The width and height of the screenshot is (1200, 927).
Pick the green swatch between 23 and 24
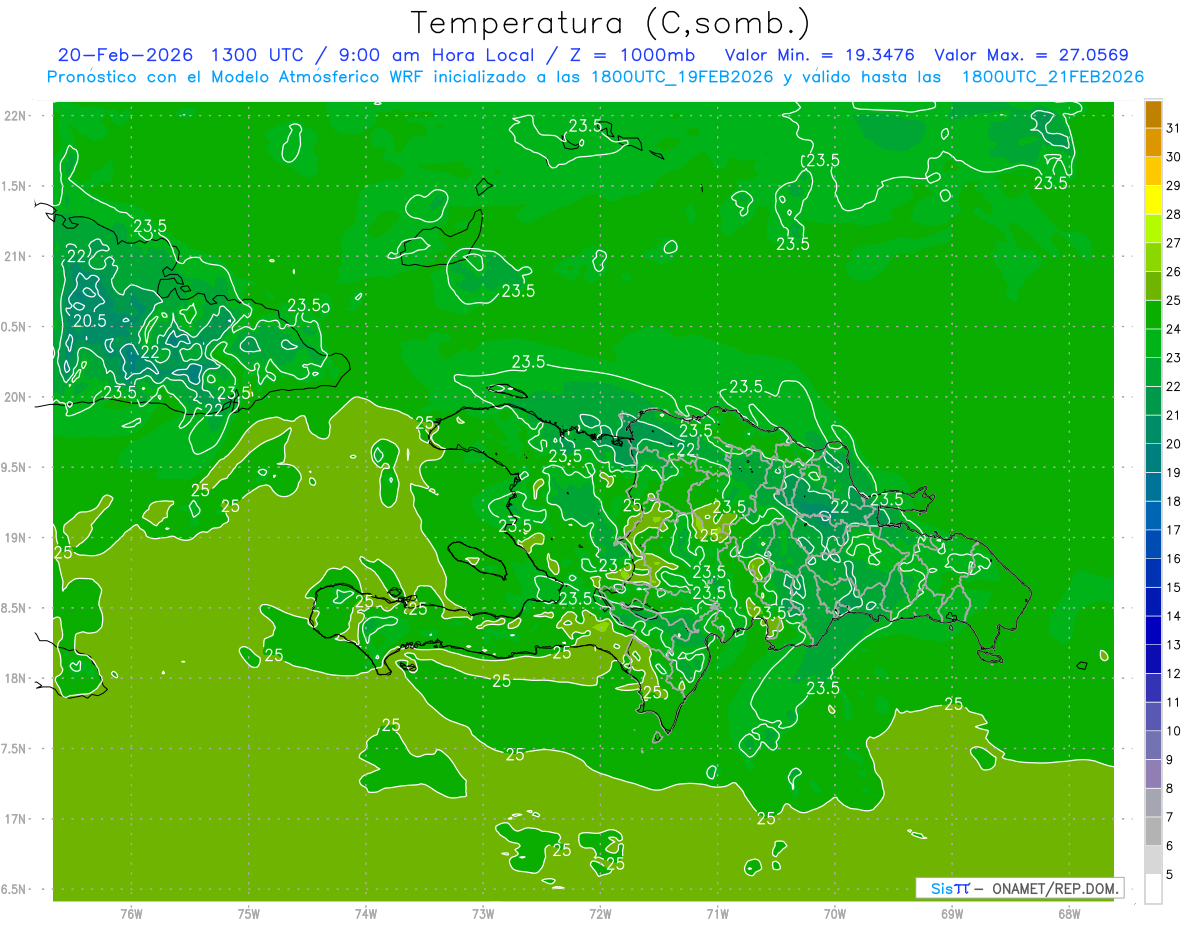click(x=1153, y=343)
